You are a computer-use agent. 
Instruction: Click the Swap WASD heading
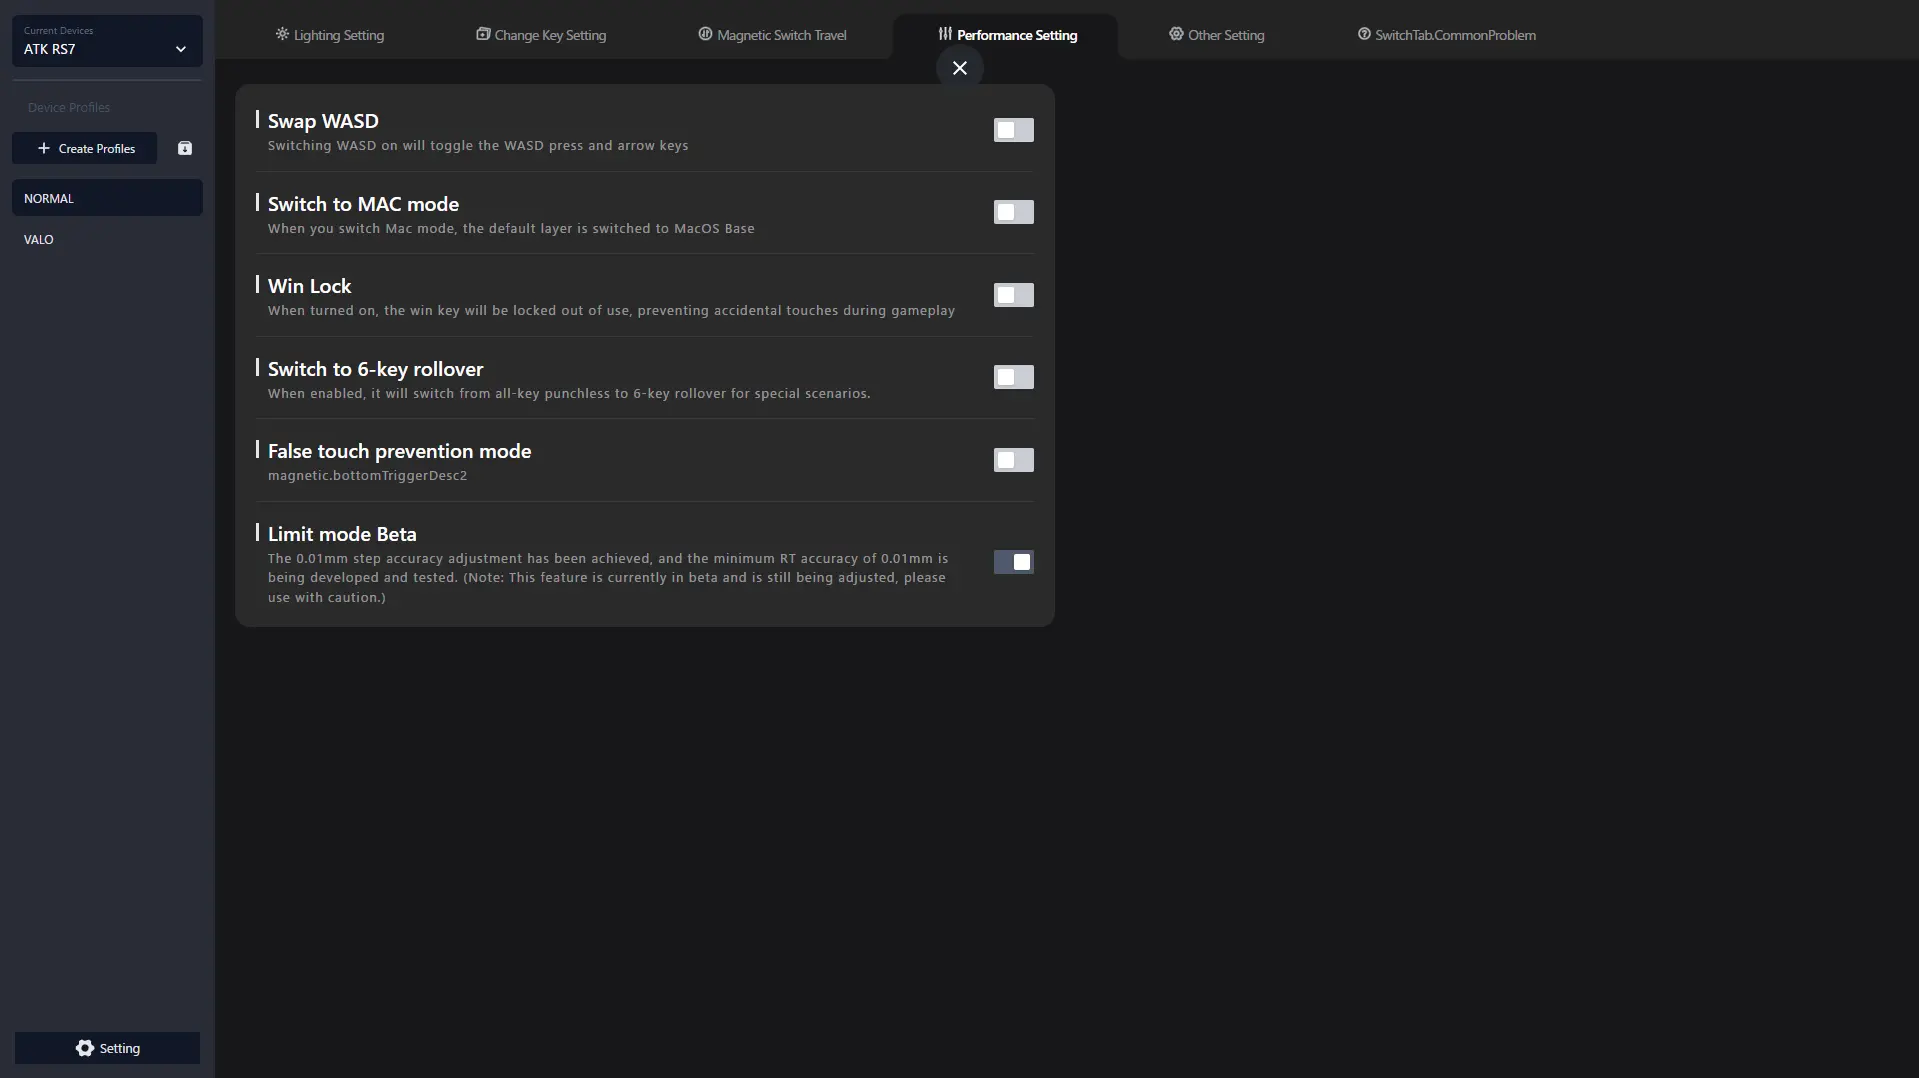click(x=323, y=121)
